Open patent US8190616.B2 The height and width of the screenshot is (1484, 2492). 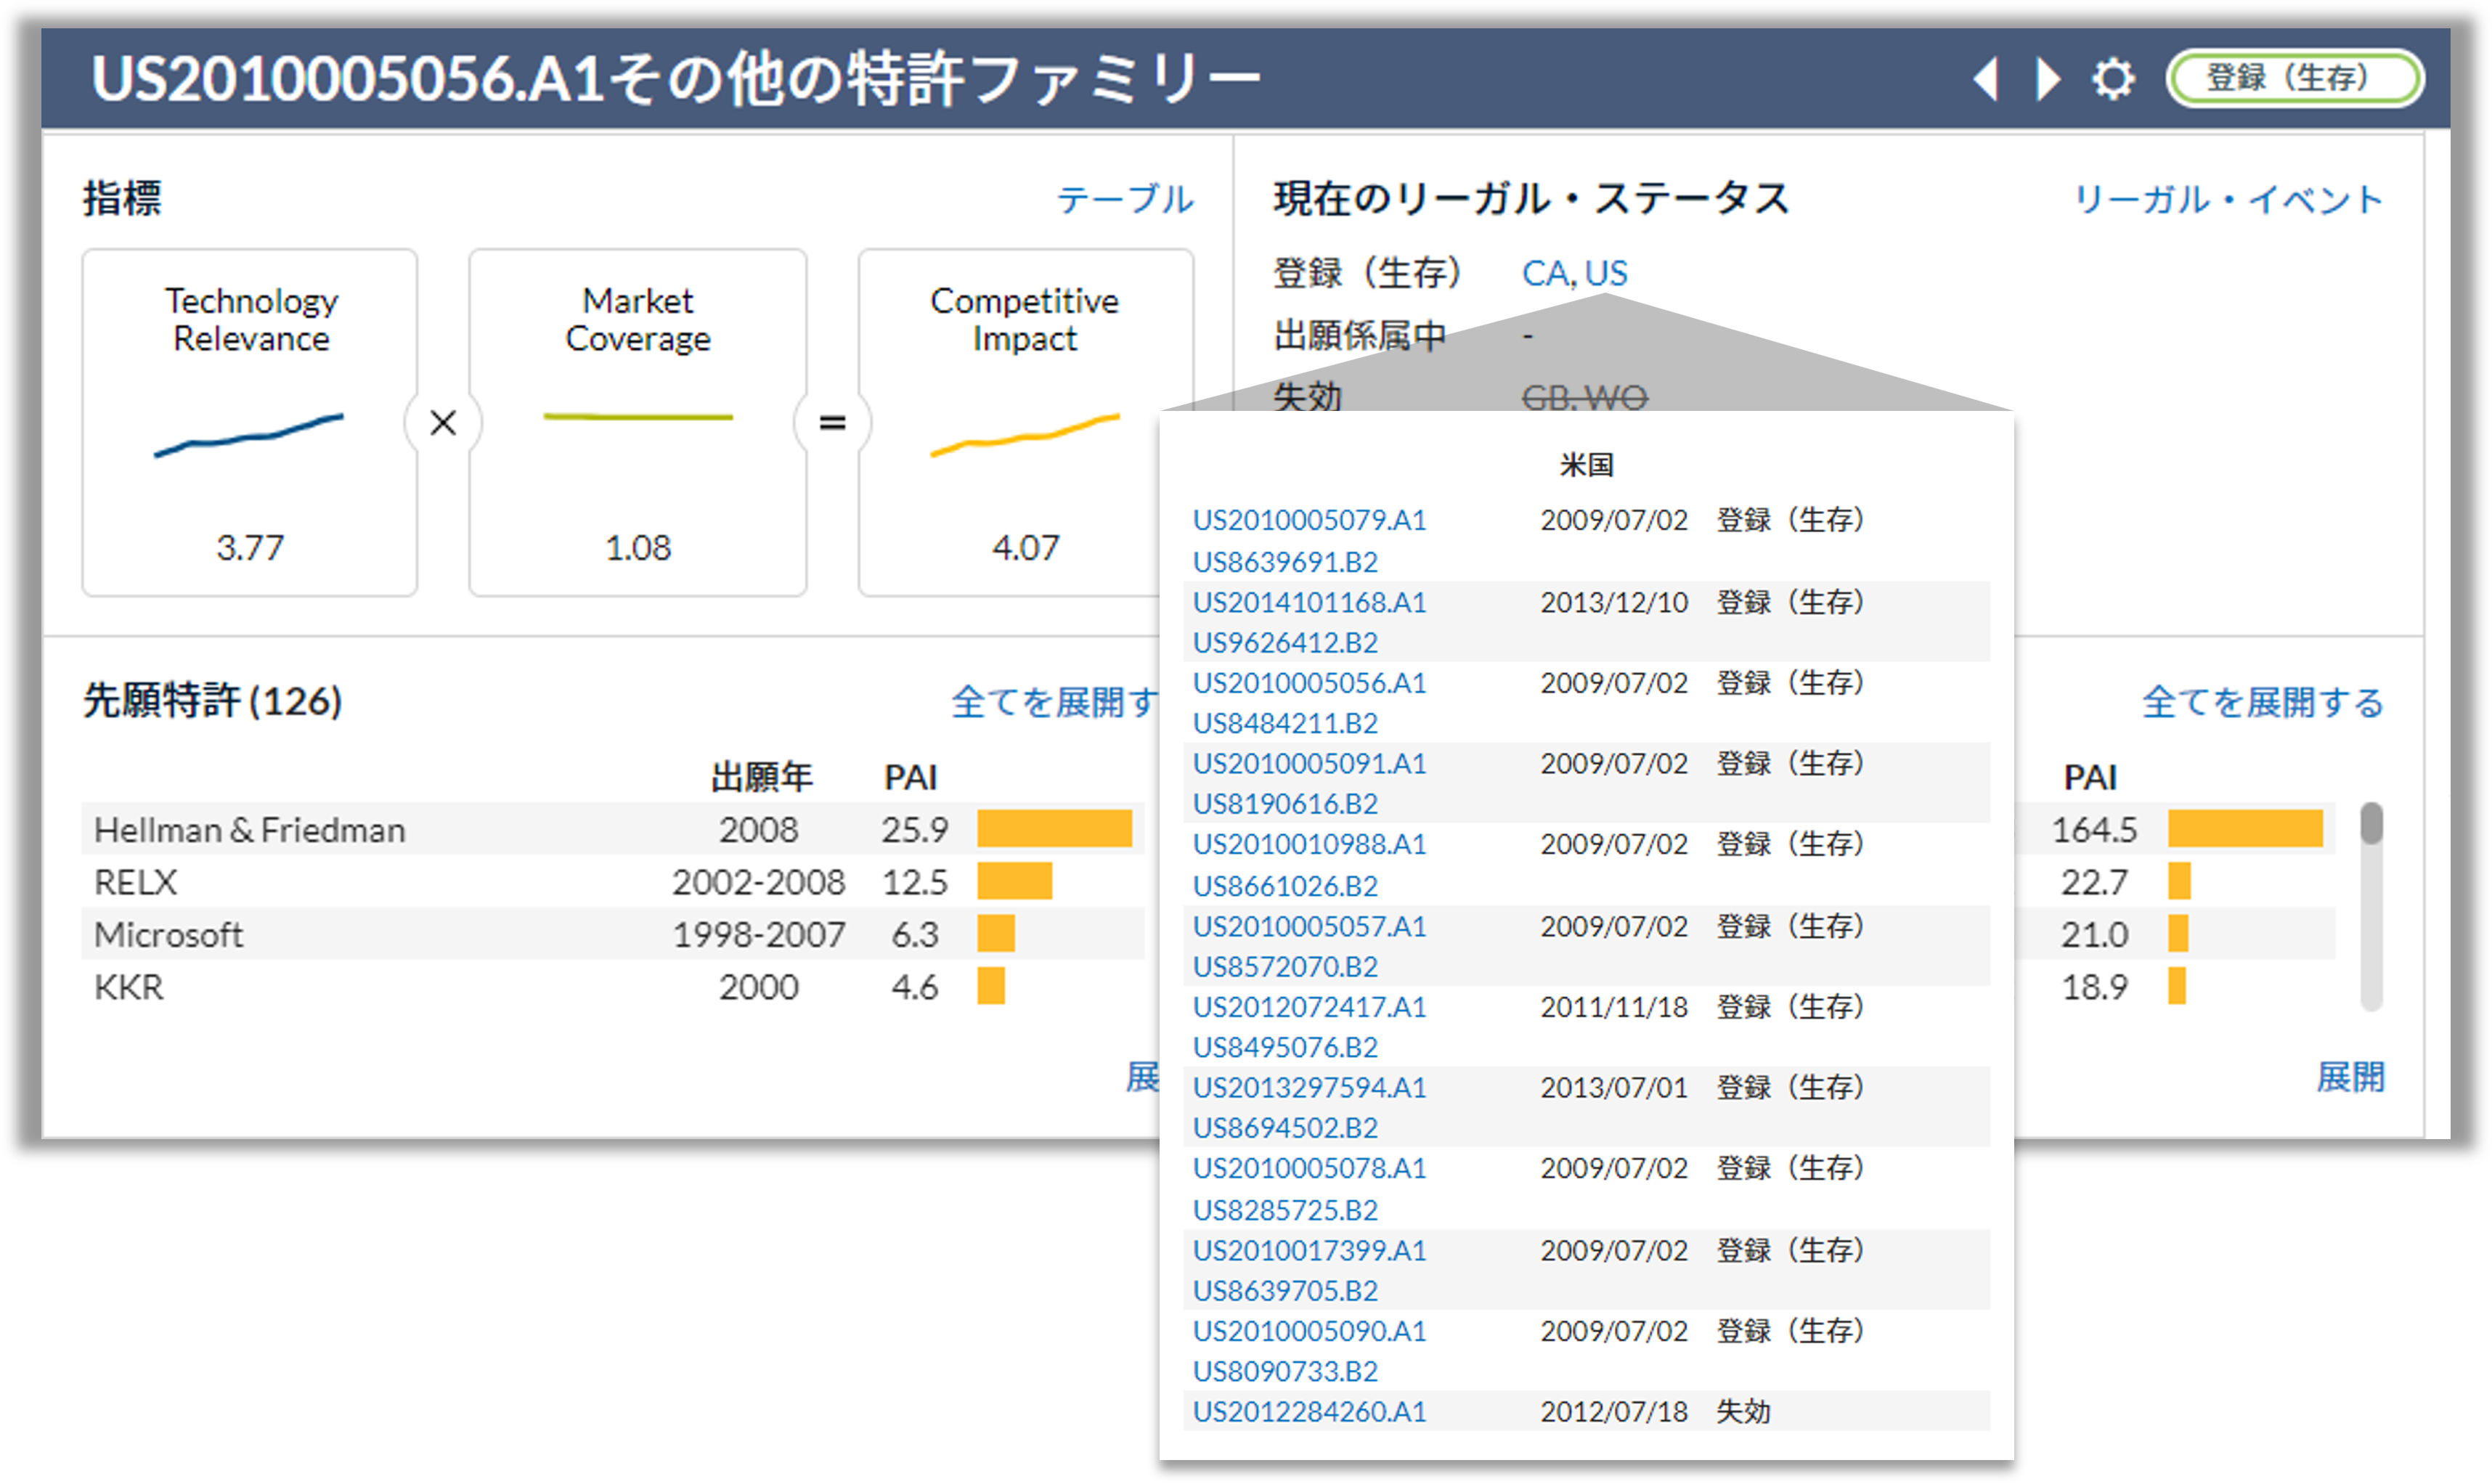1285,804
